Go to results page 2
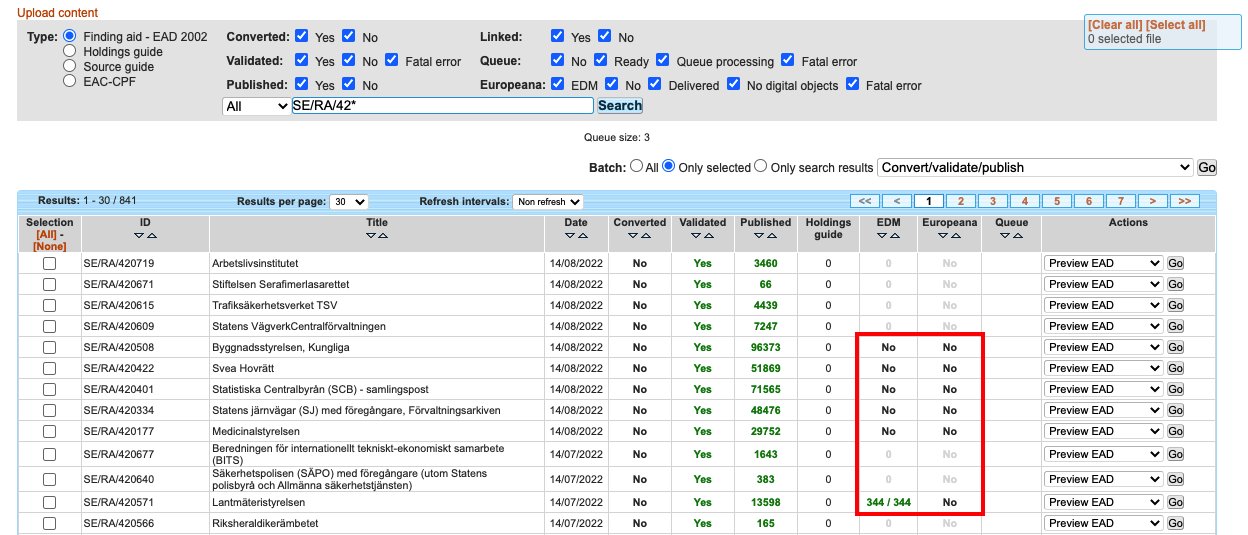 [x=961, y=201]
